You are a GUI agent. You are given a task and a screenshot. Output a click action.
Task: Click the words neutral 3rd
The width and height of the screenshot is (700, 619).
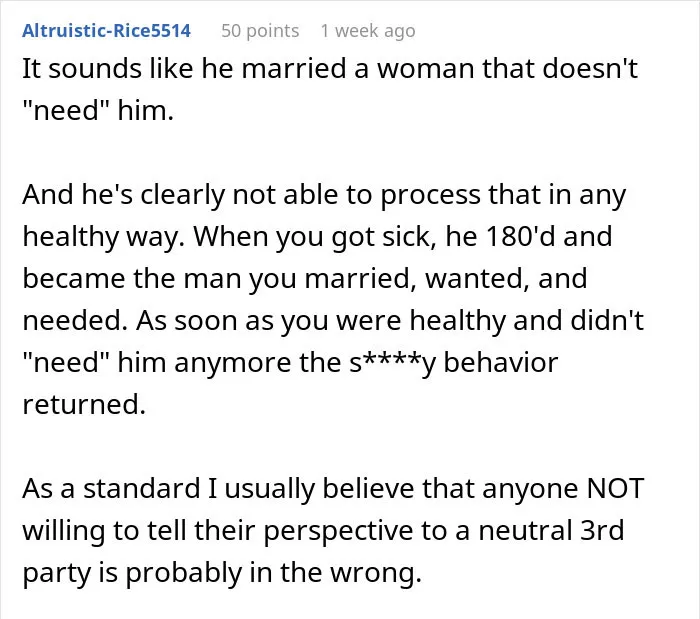tap(551, 531)
